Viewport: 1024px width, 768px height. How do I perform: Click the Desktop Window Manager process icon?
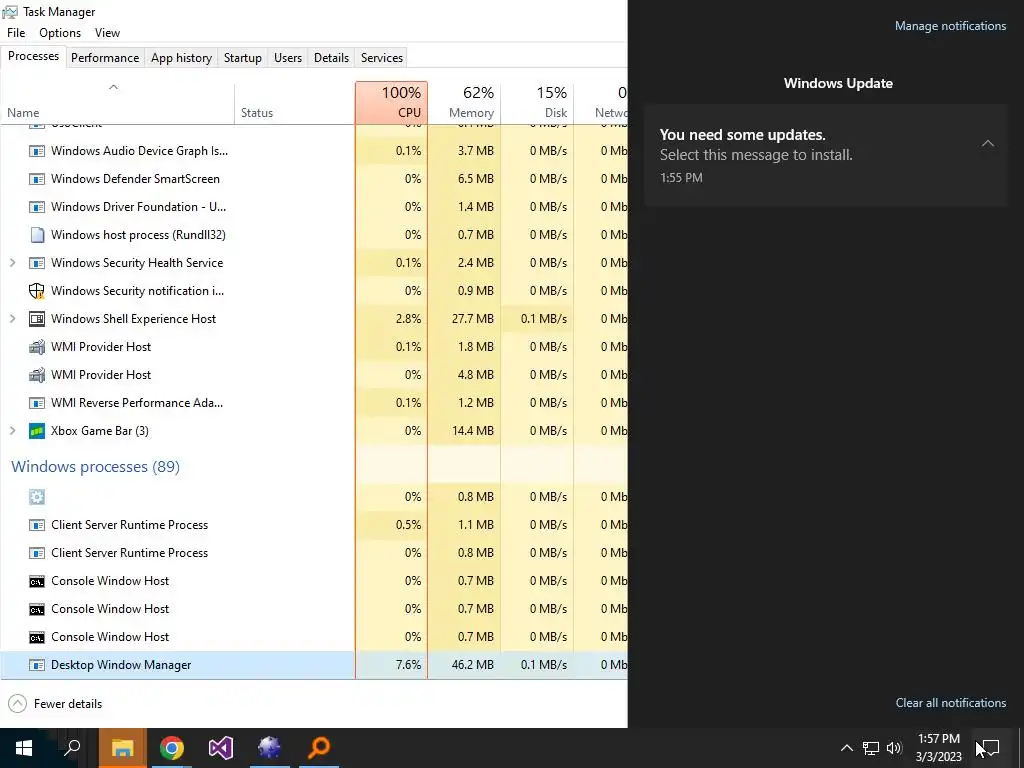coord(37,665)
